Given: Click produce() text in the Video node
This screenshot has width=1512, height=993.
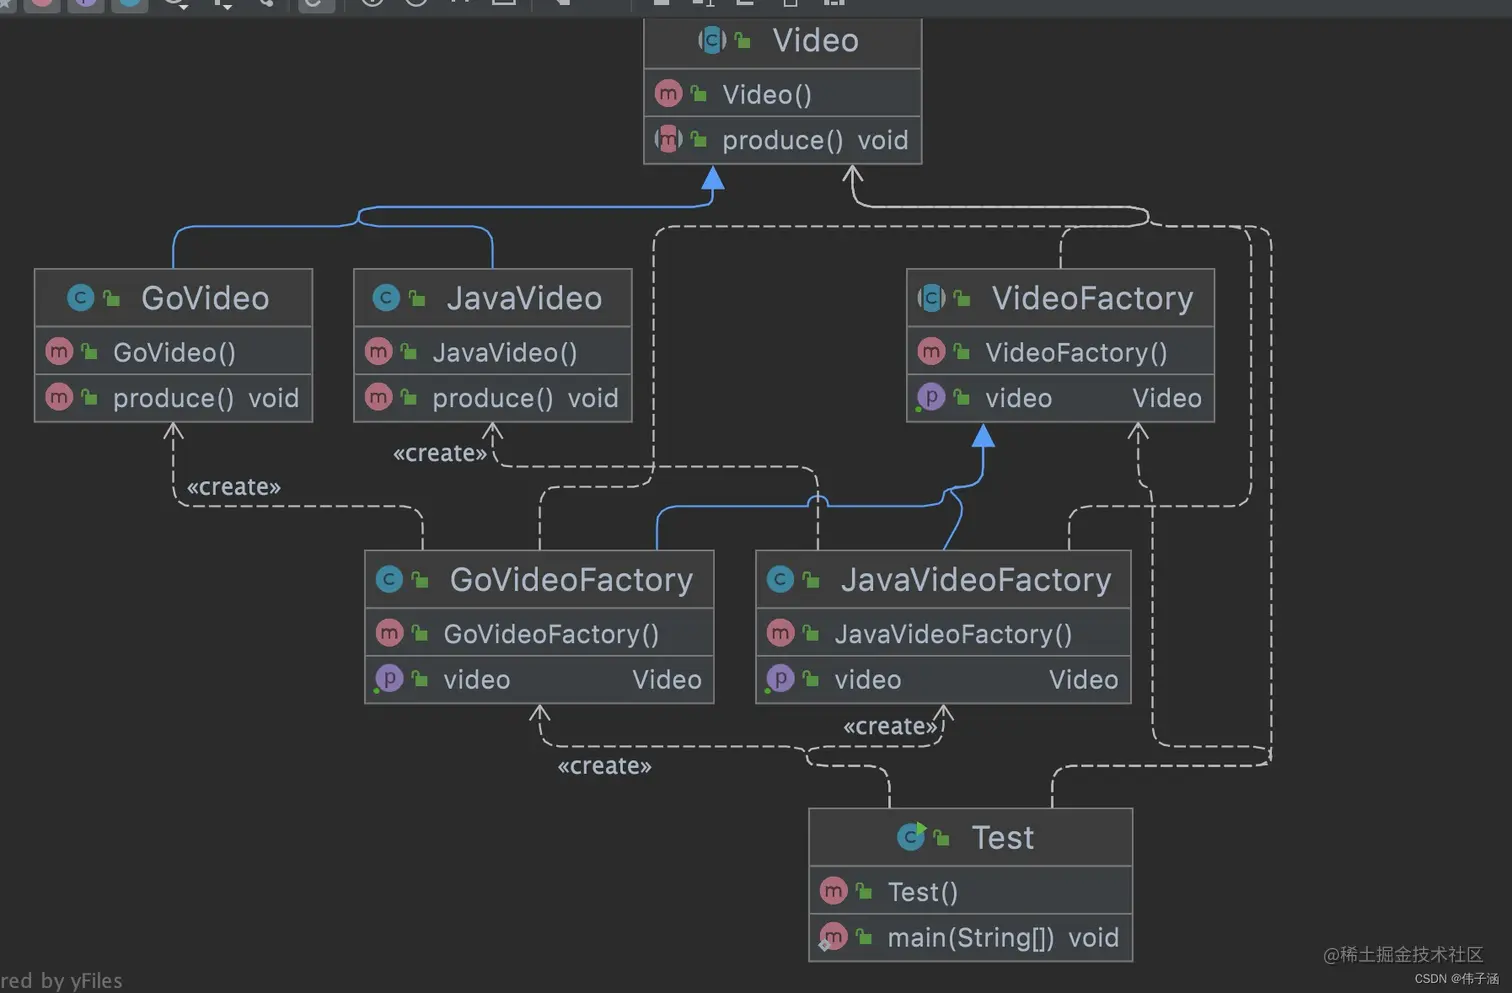Looking at the screenshot, I should 782,140.
